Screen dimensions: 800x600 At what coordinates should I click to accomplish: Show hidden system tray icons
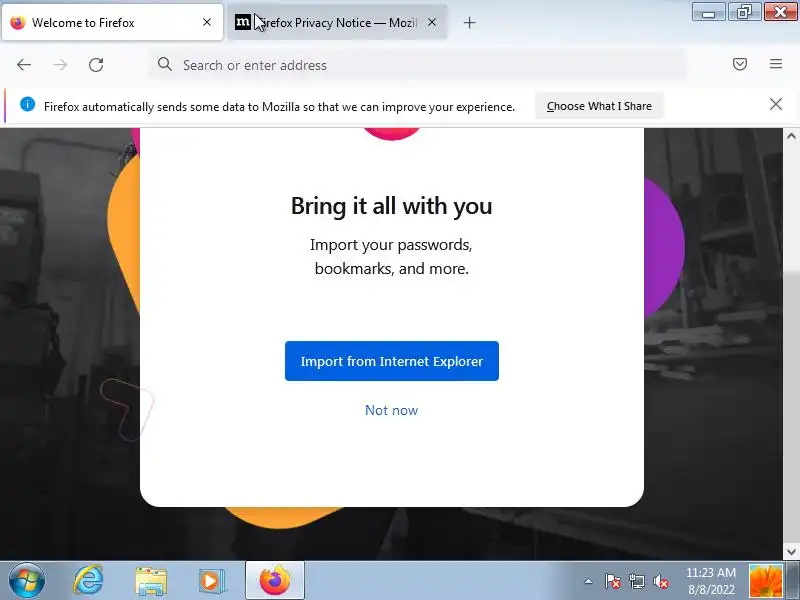588,581
